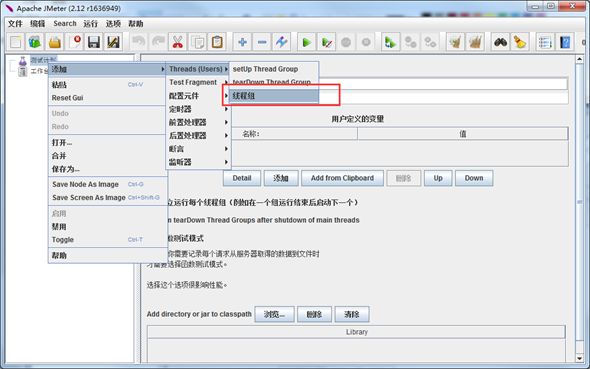590x369 pixels.
Task: Choose 打开... in the context menu
Action: coord(107,143)
